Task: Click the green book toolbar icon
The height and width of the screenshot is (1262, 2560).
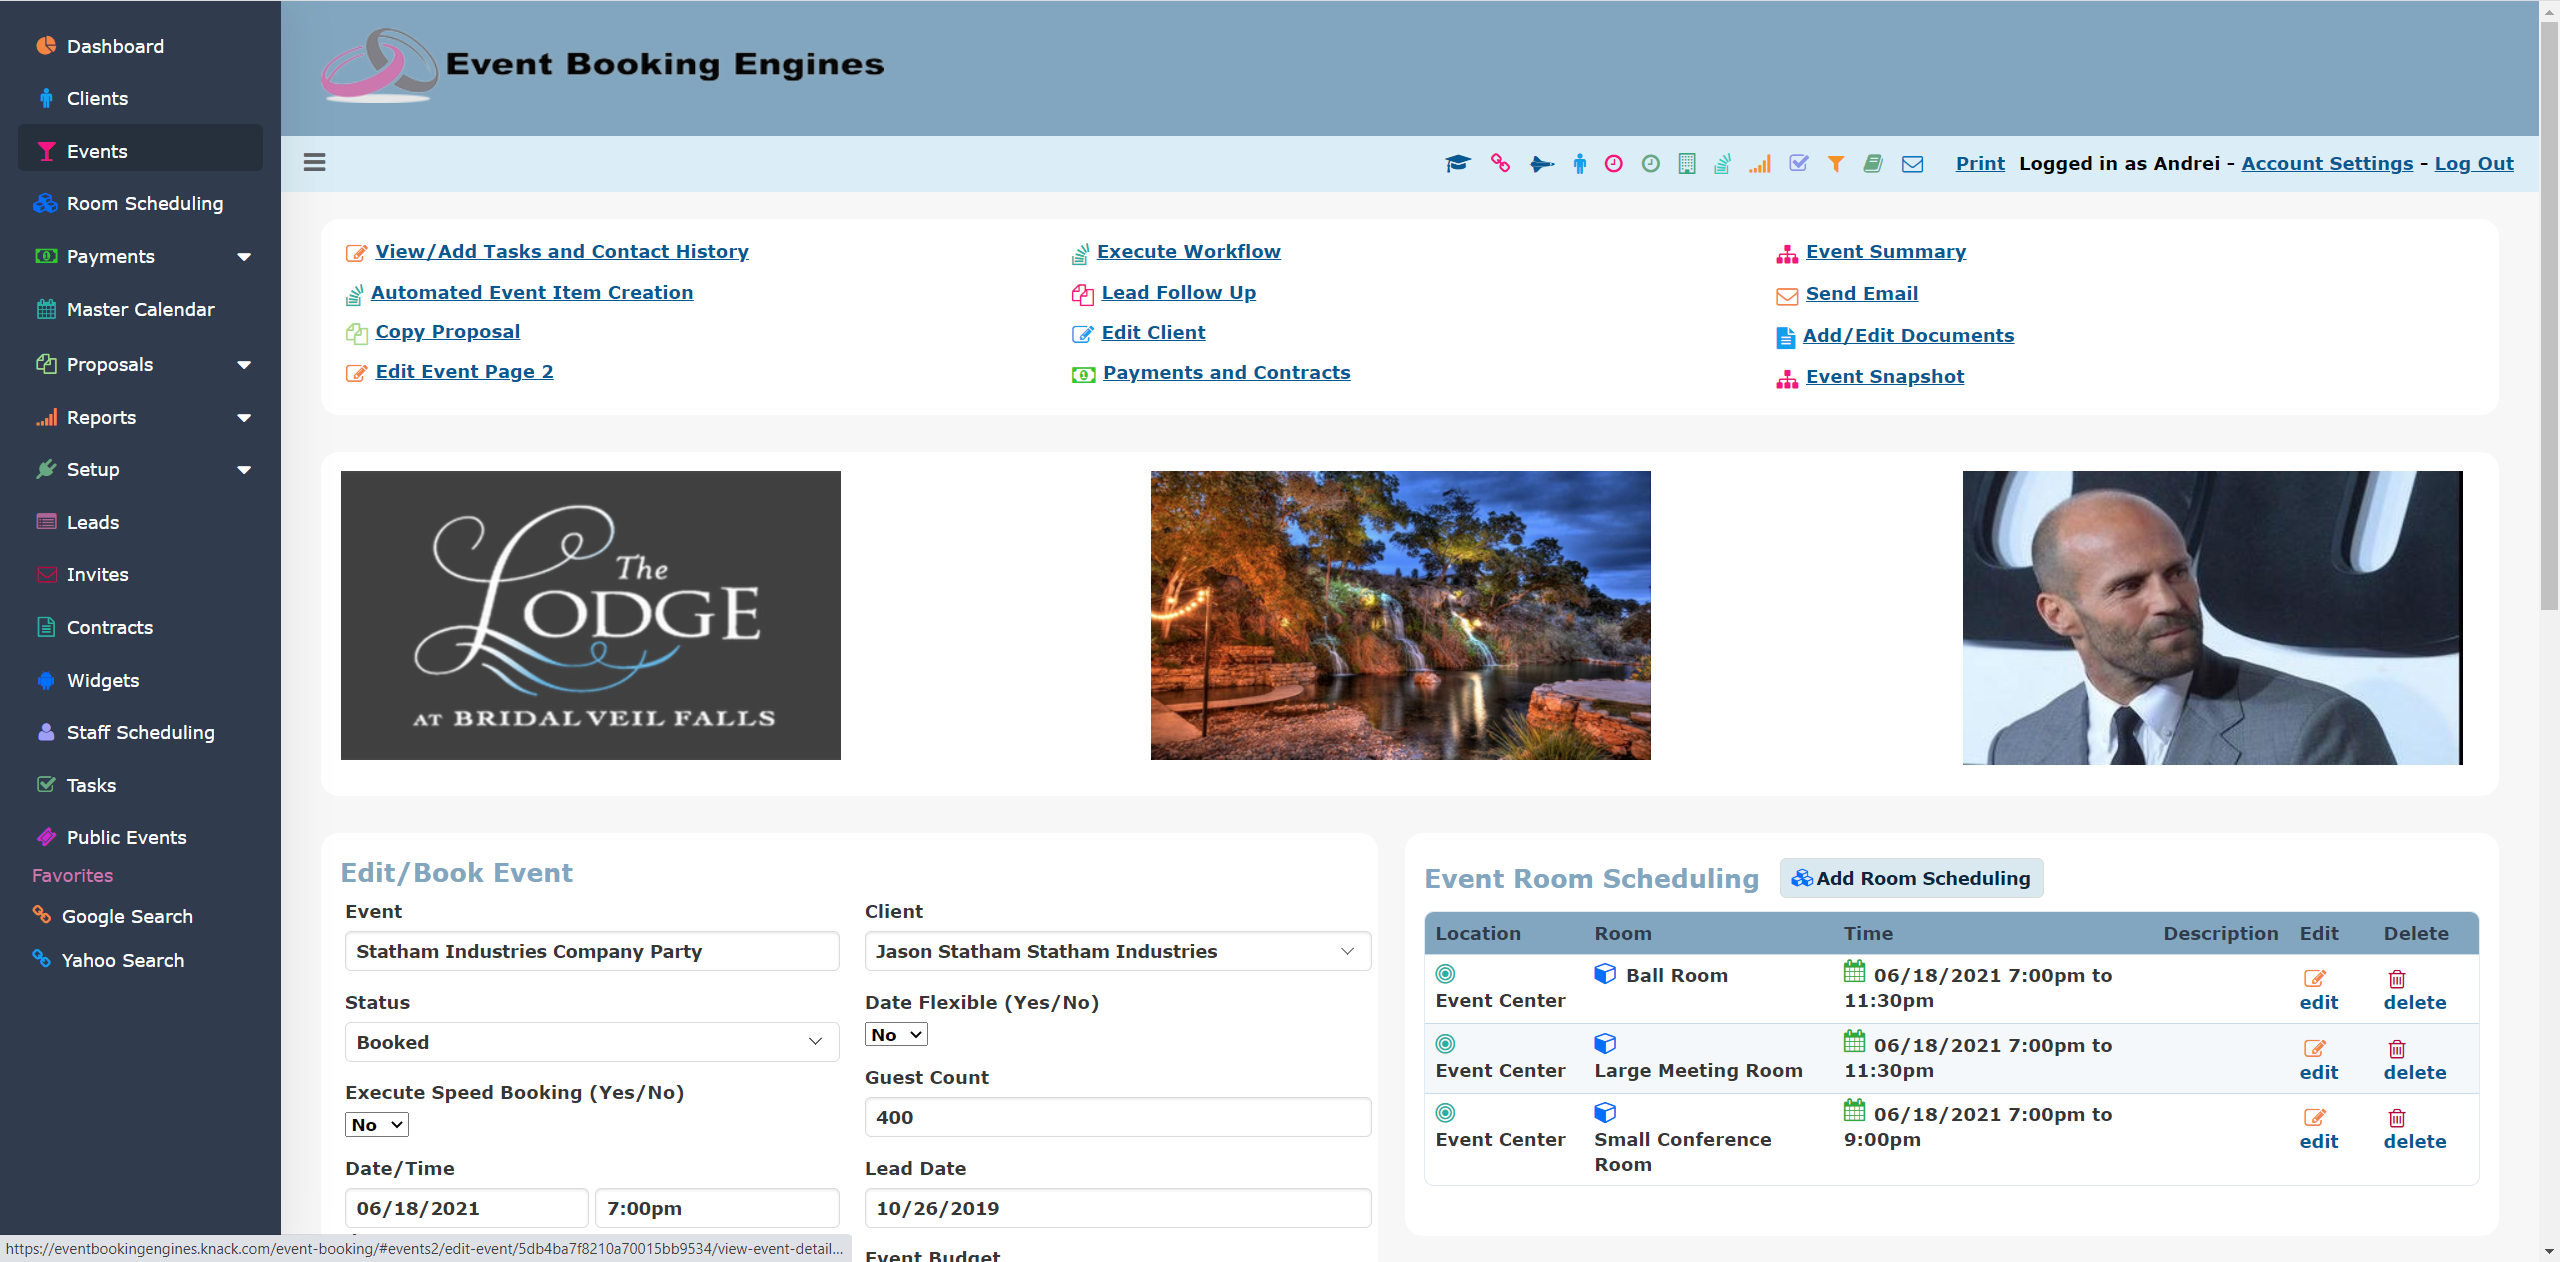Action: coord(1873,164)
